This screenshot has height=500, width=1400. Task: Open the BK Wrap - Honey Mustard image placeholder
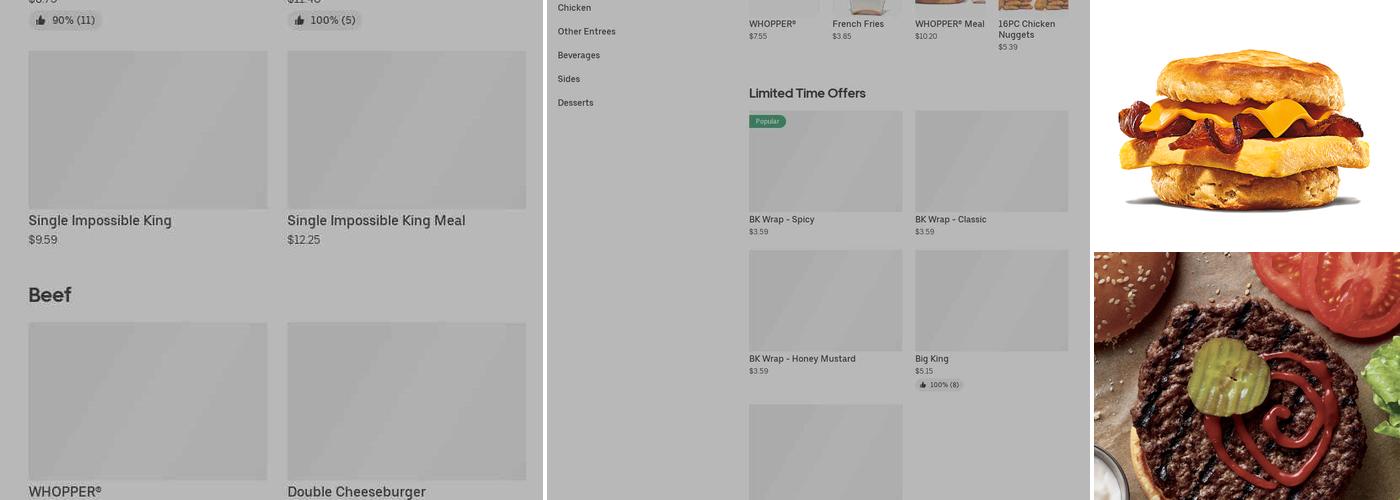click(x=826, y=300)
